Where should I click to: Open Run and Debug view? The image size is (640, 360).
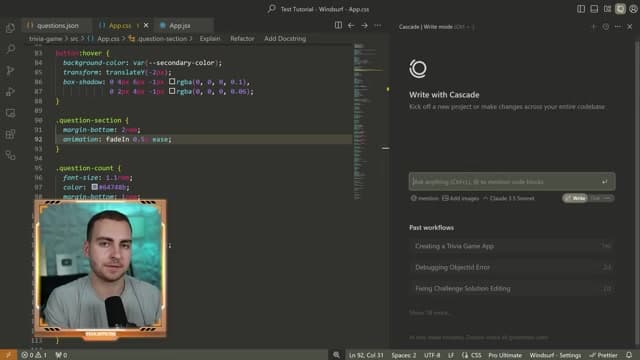11,91
